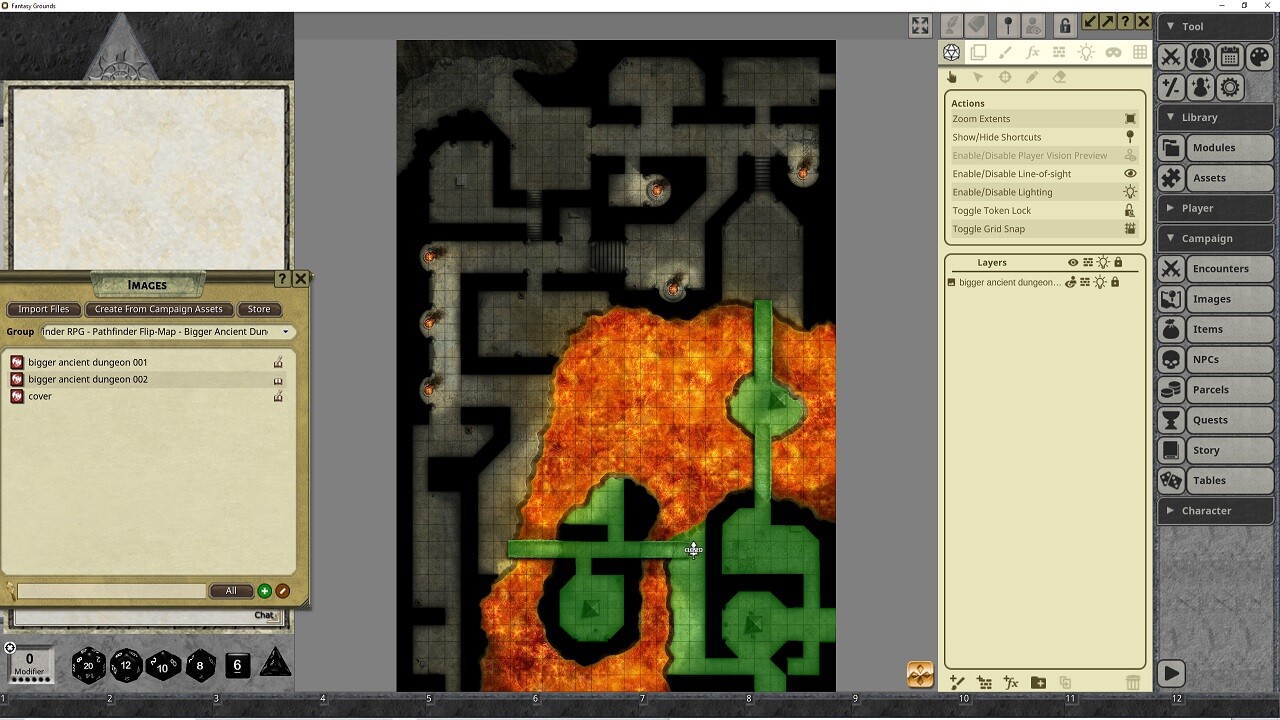Viewport: 1280px width, 720px height.
Task: Click the Import Files button
Action: point(43,309)
